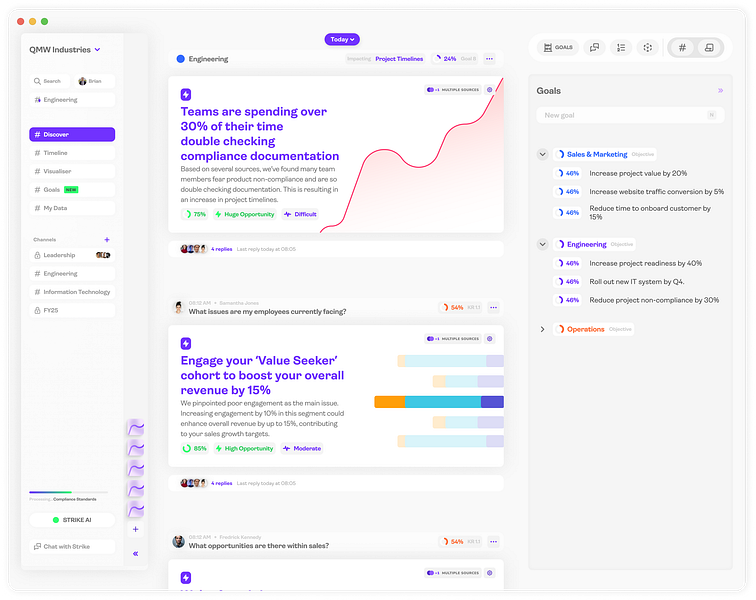Viewport: 756px width, 600px height.
Task: Open the Leadership channel
Action: click(72, 255)
